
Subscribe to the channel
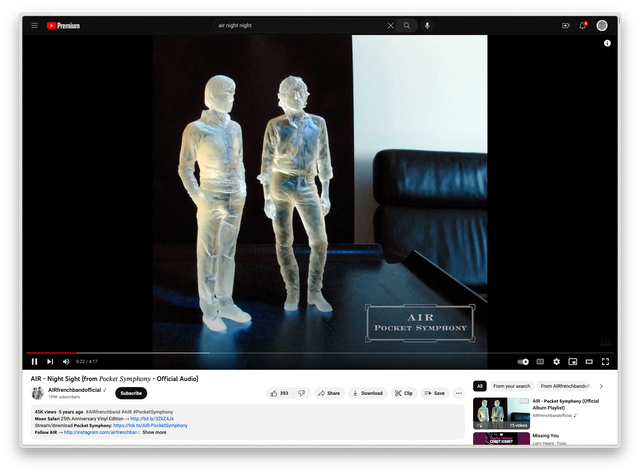(x=131, y=393)
